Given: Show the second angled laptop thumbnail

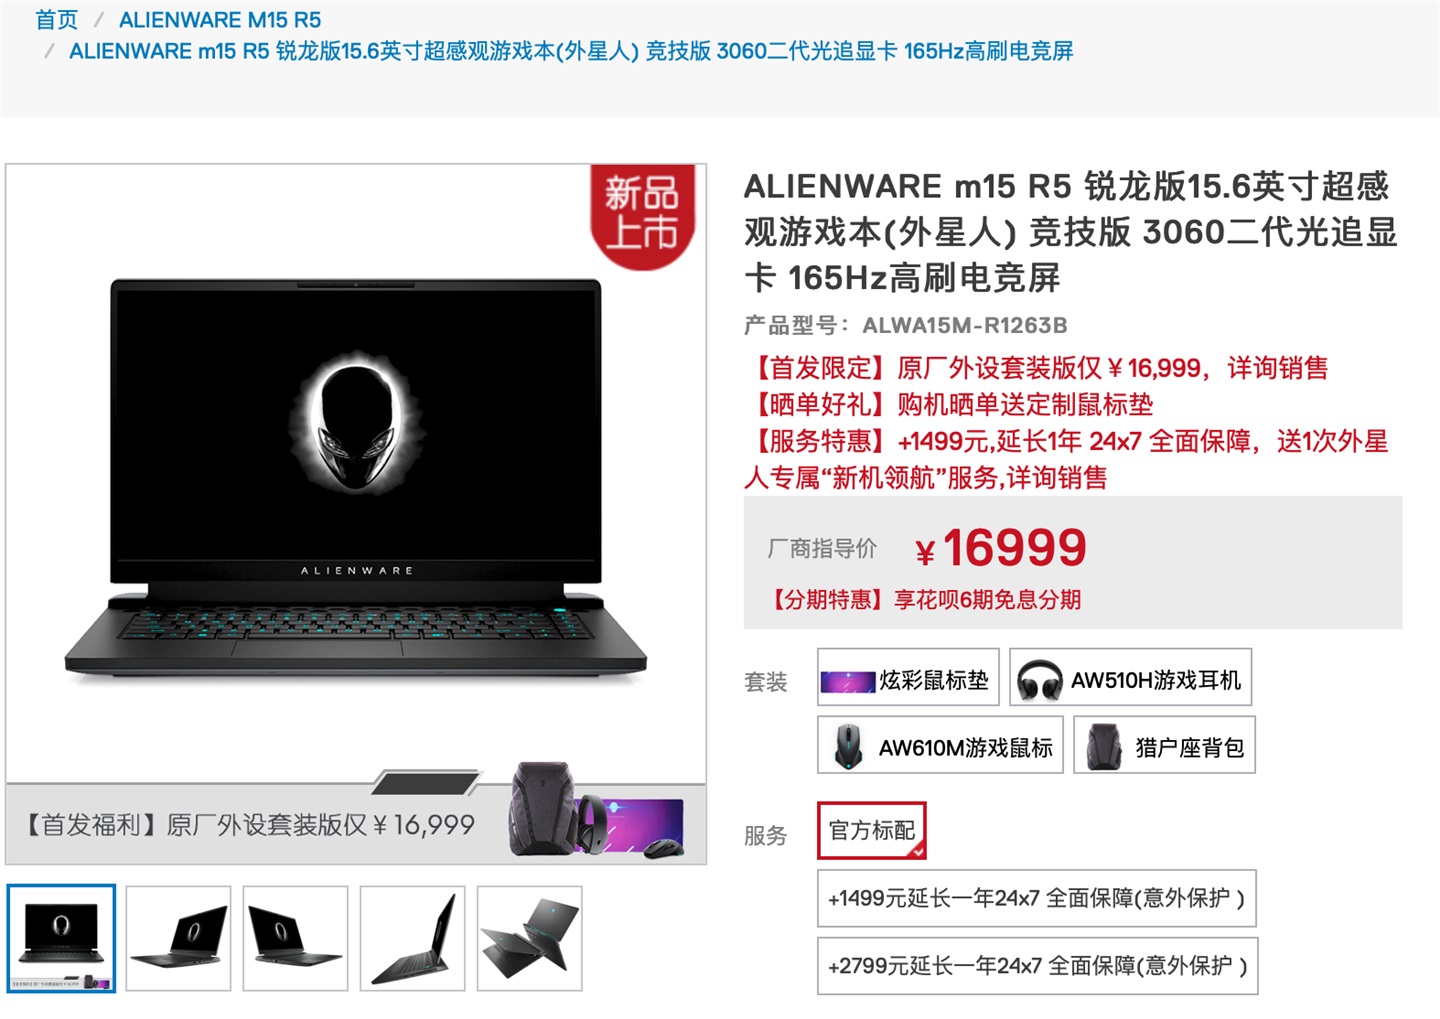Looking at the screenshot, I should [x=295, y=938].
